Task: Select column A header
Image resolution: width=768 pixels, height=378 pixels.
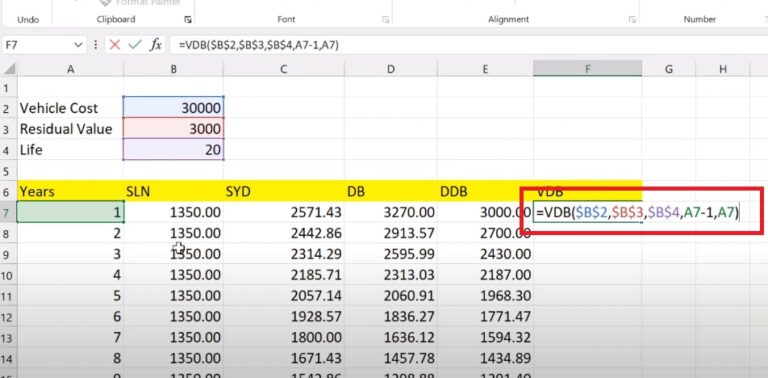Action: pos(71,70)
